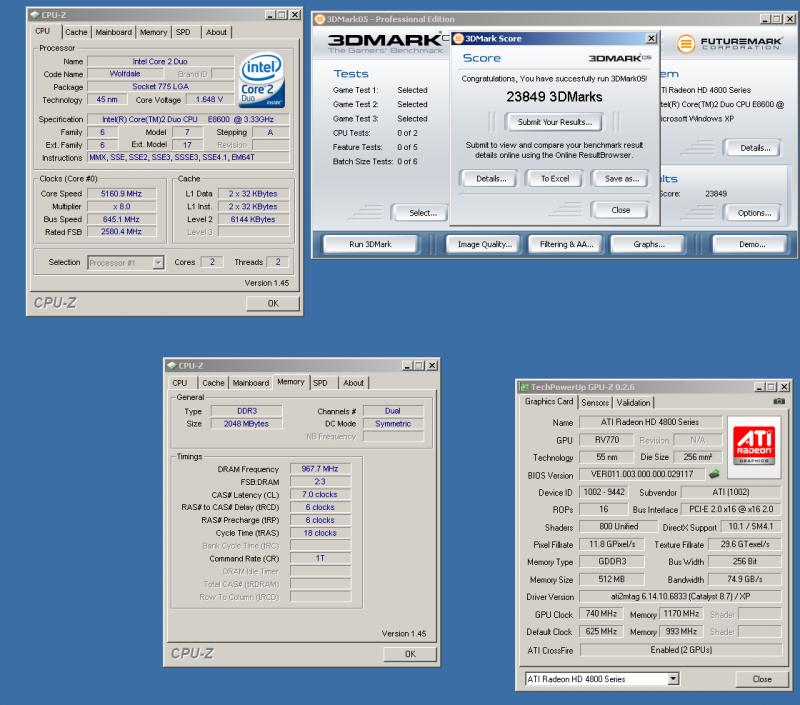Image resolution: width=800 pixels, height=705 pixels.
Task: Open the ATI Radeon HD 4800 Series dropdown
Action: pos(673,678)
